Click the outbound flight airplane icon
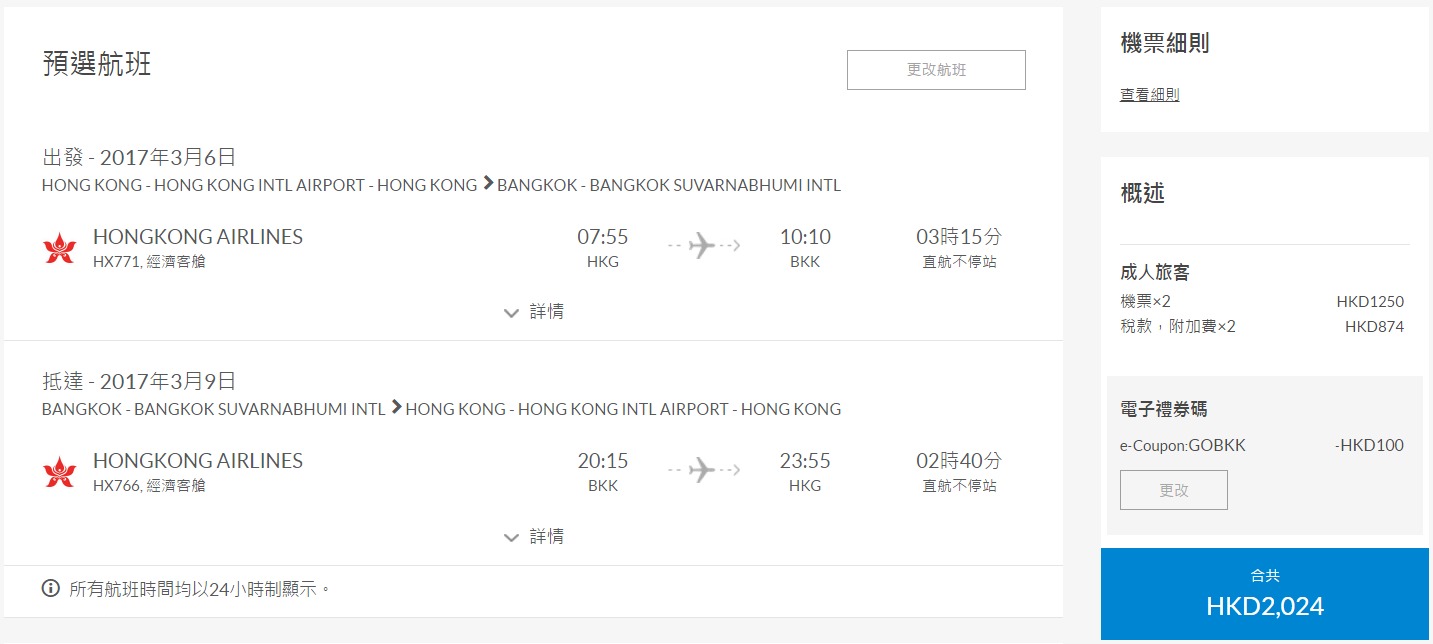 tap(704, 245)
